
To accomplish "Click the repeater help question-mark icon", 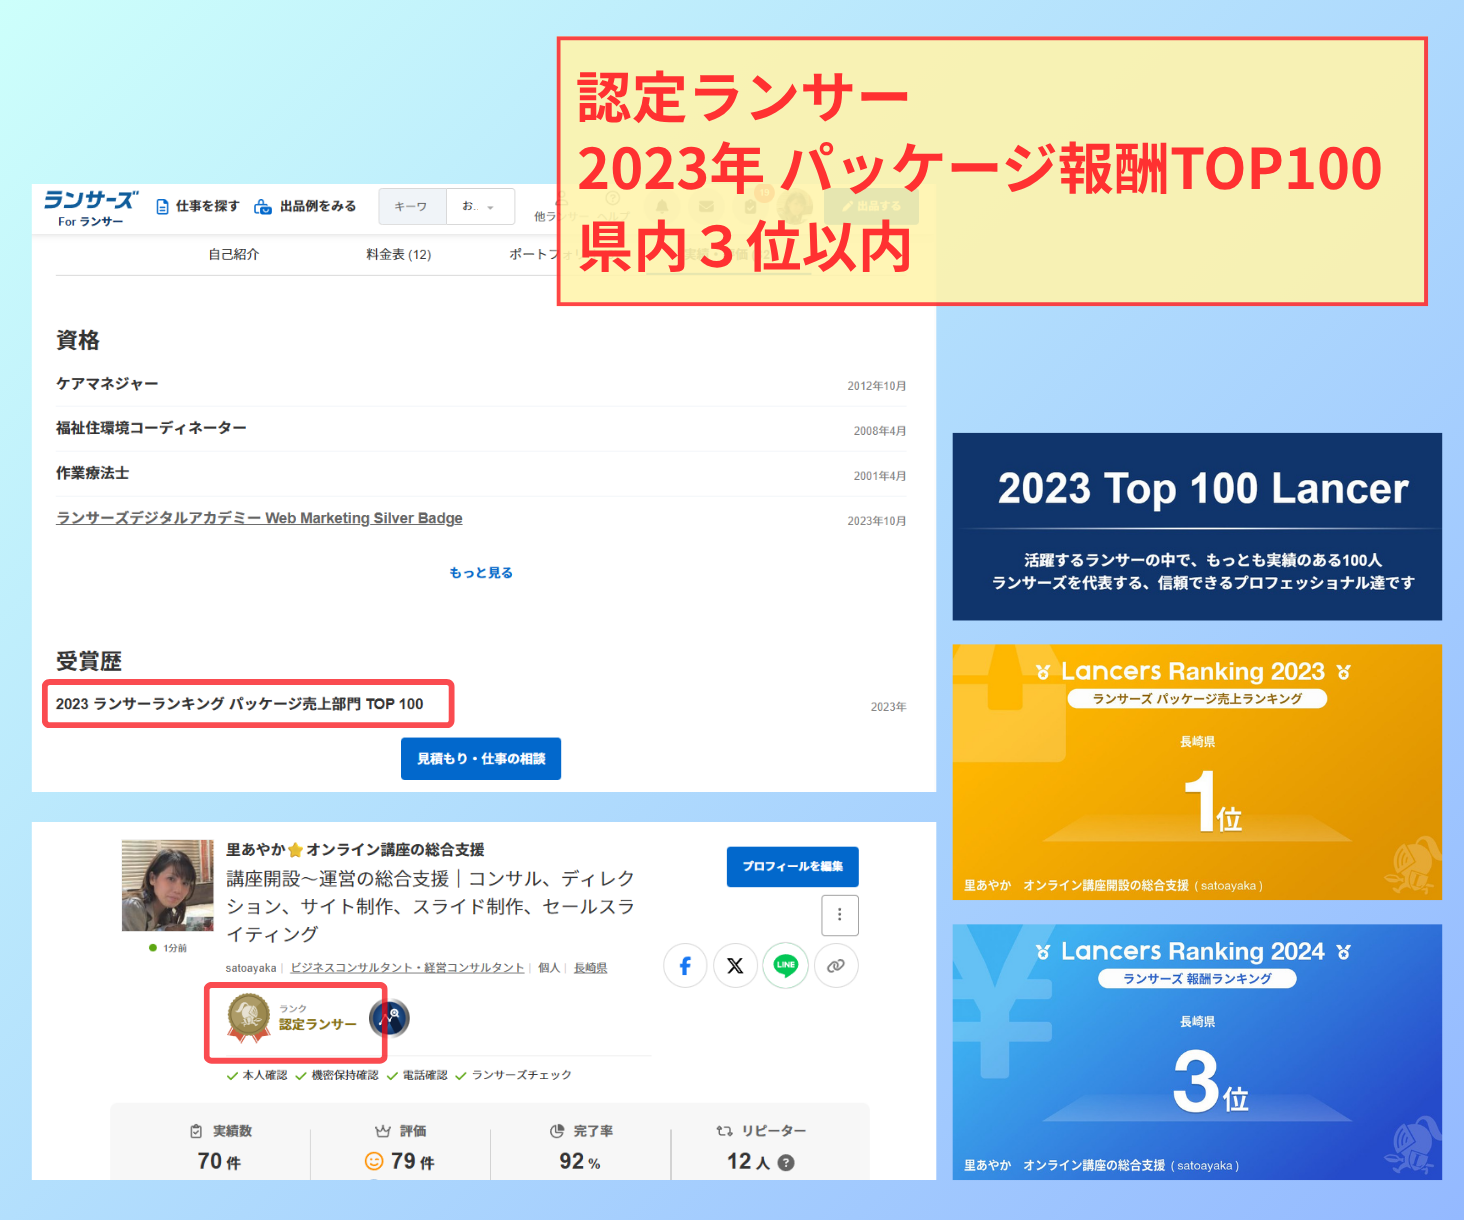I will [786, 1162].
